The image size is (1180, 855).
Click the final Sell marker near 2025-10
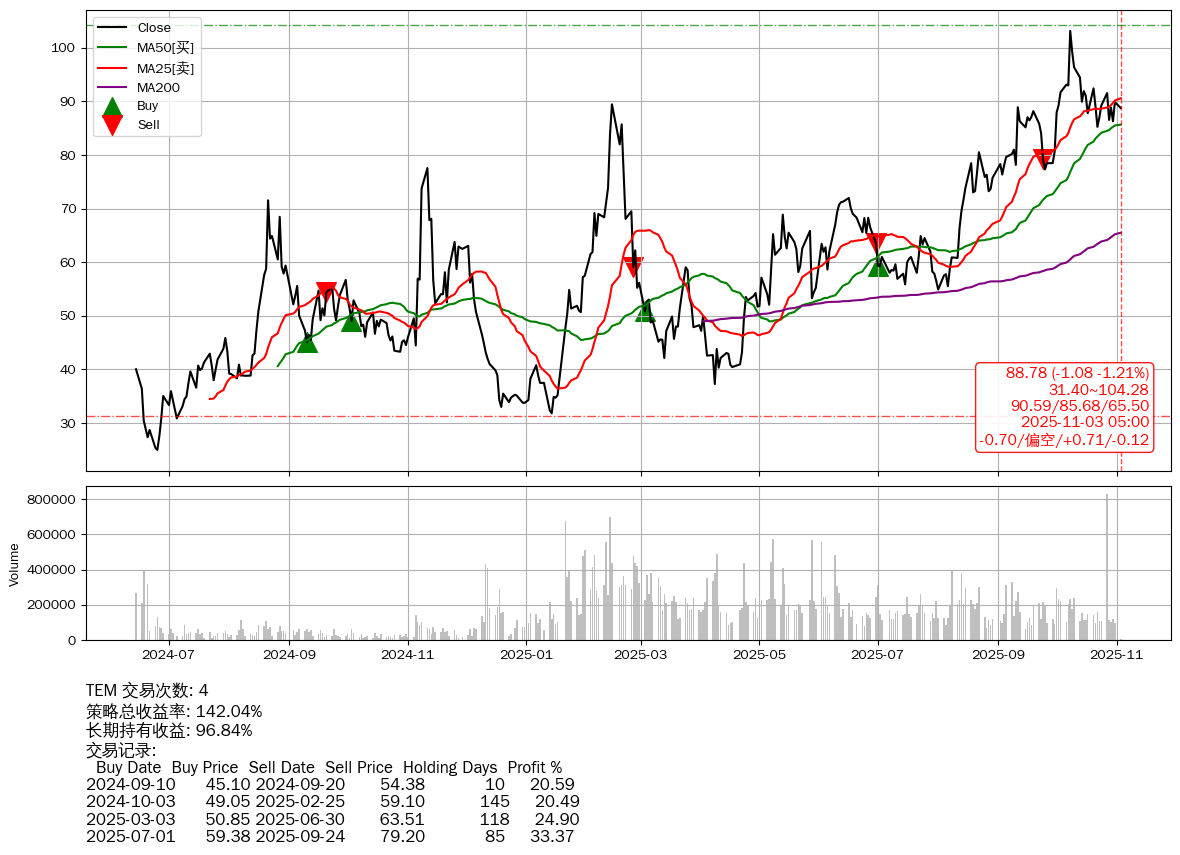1043,159
